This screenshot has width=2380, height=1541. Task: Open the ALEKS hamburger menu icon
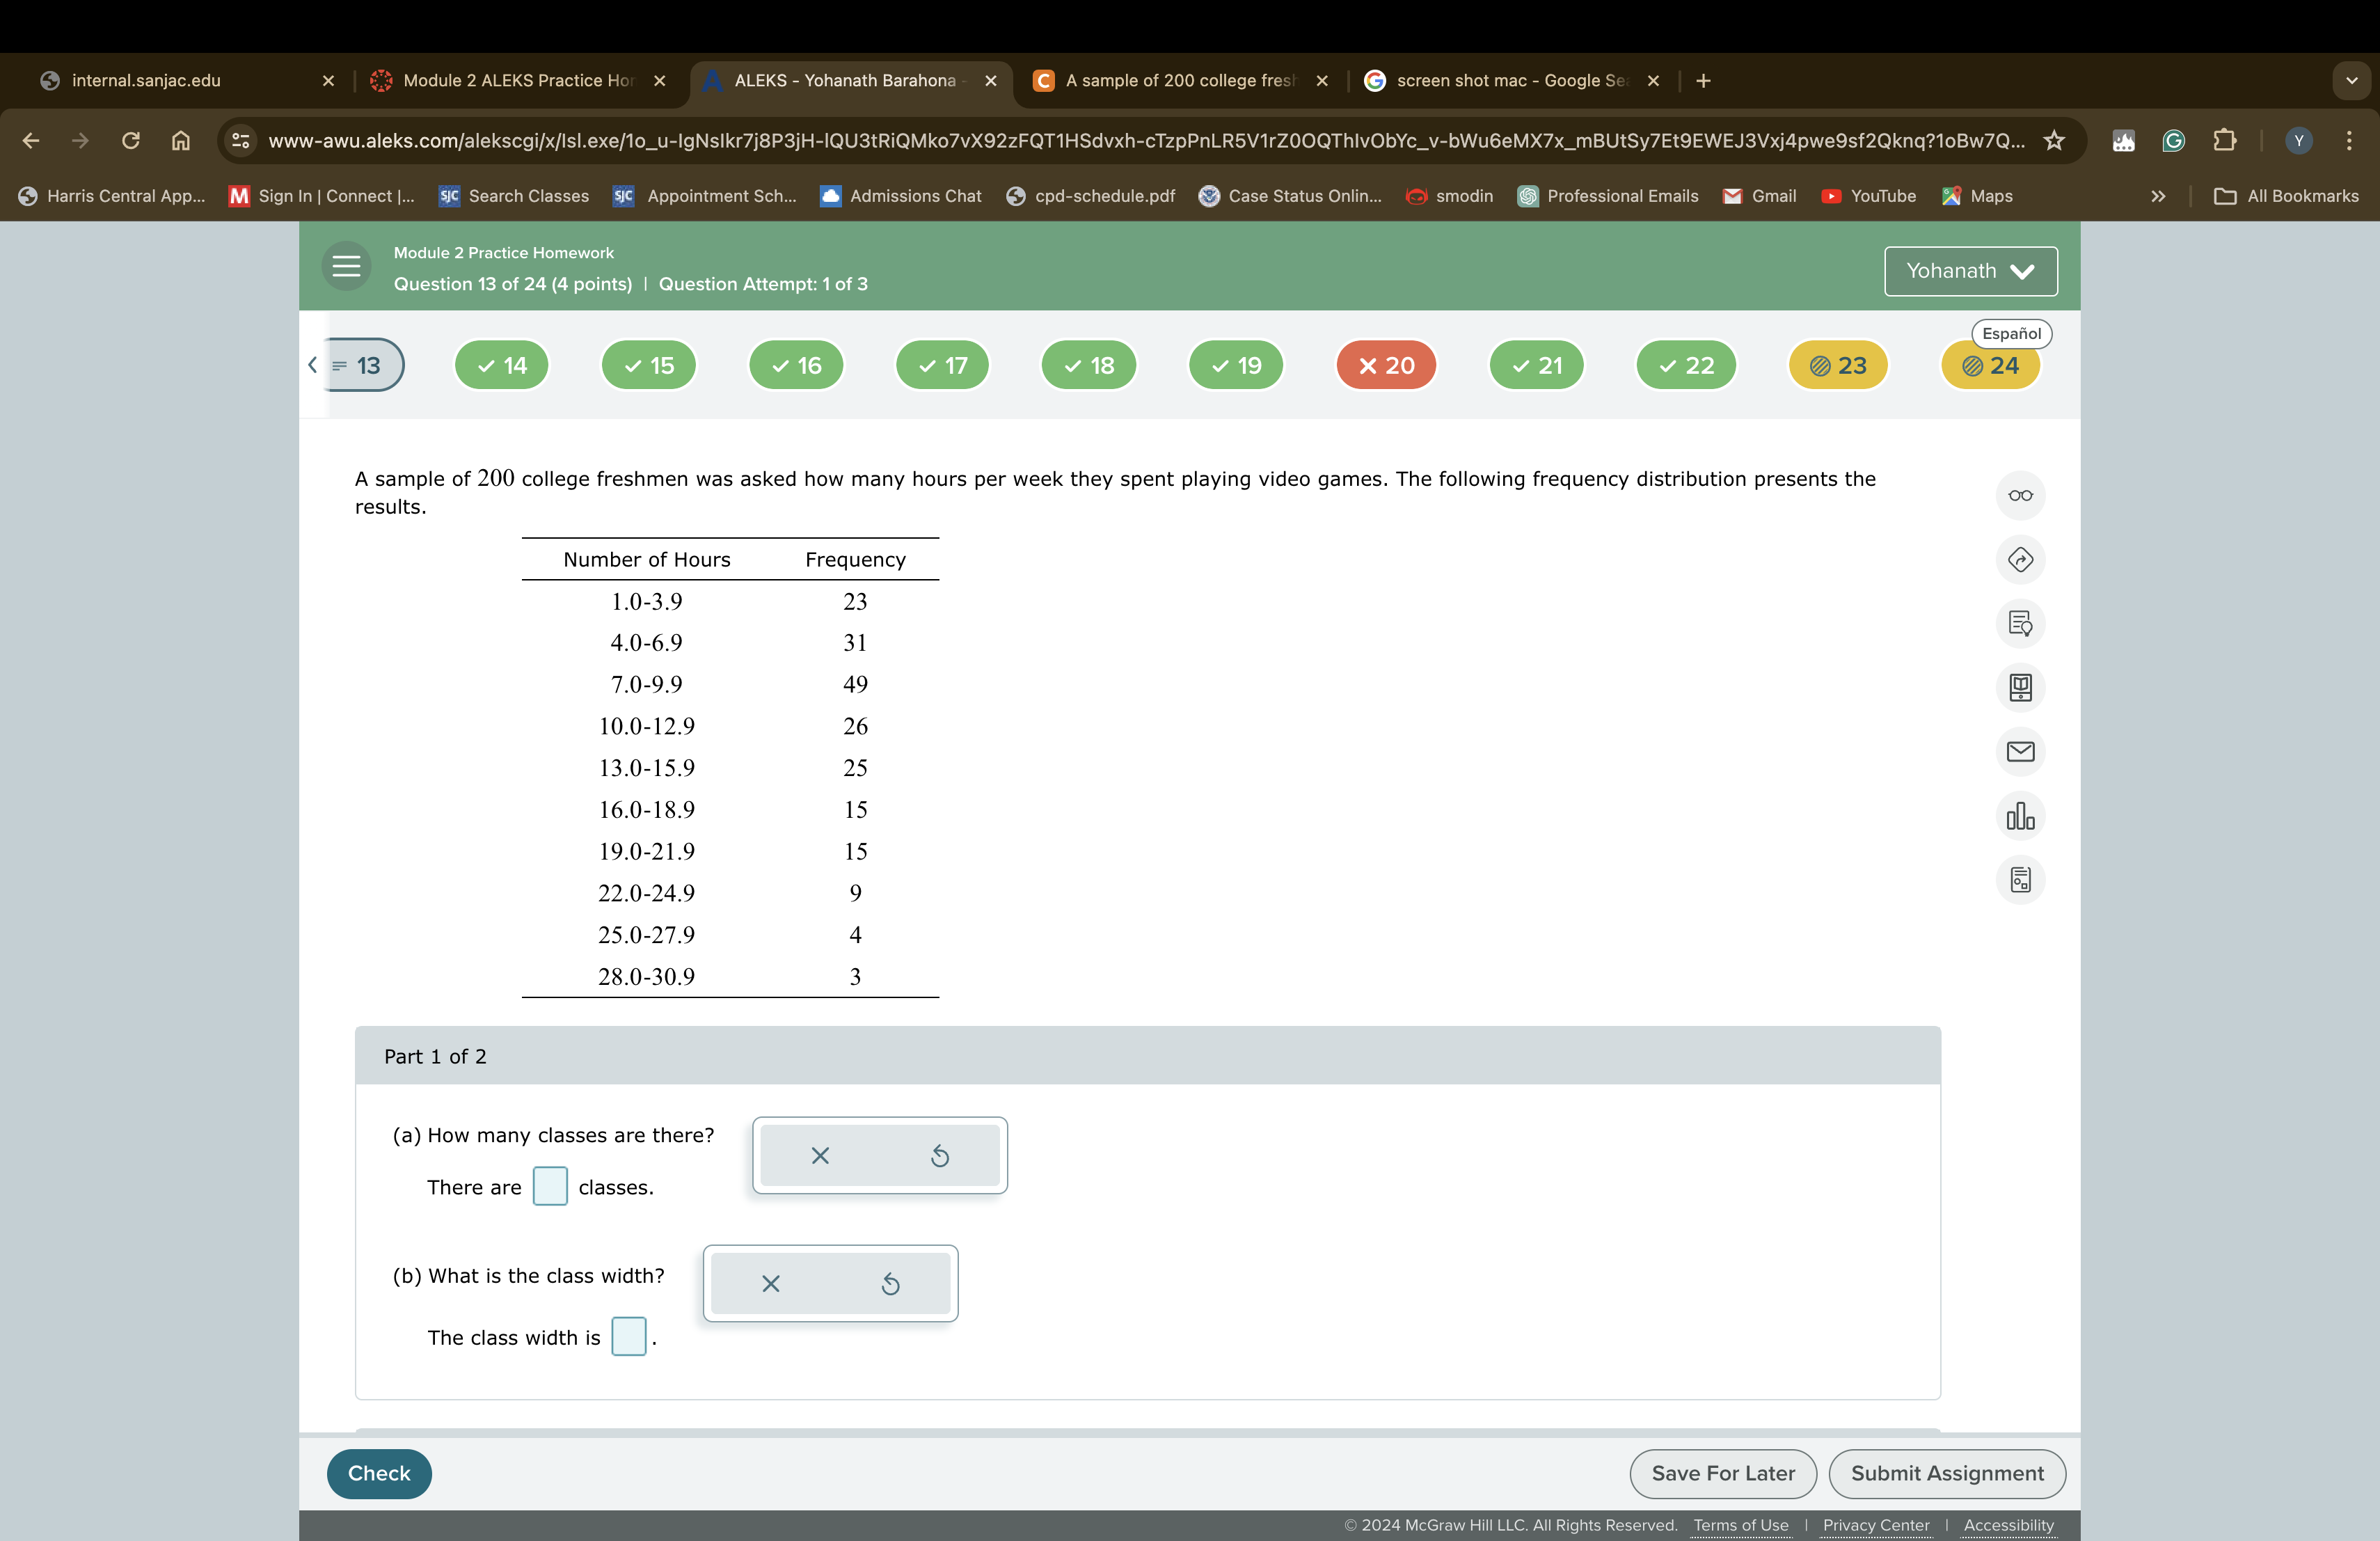click(x=346, y=267)
